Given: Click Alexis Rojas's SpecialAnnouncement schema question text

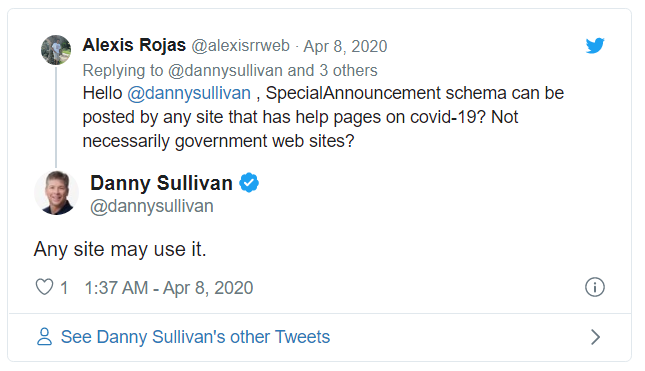Looking at the screenshot, I should point(323,117).
